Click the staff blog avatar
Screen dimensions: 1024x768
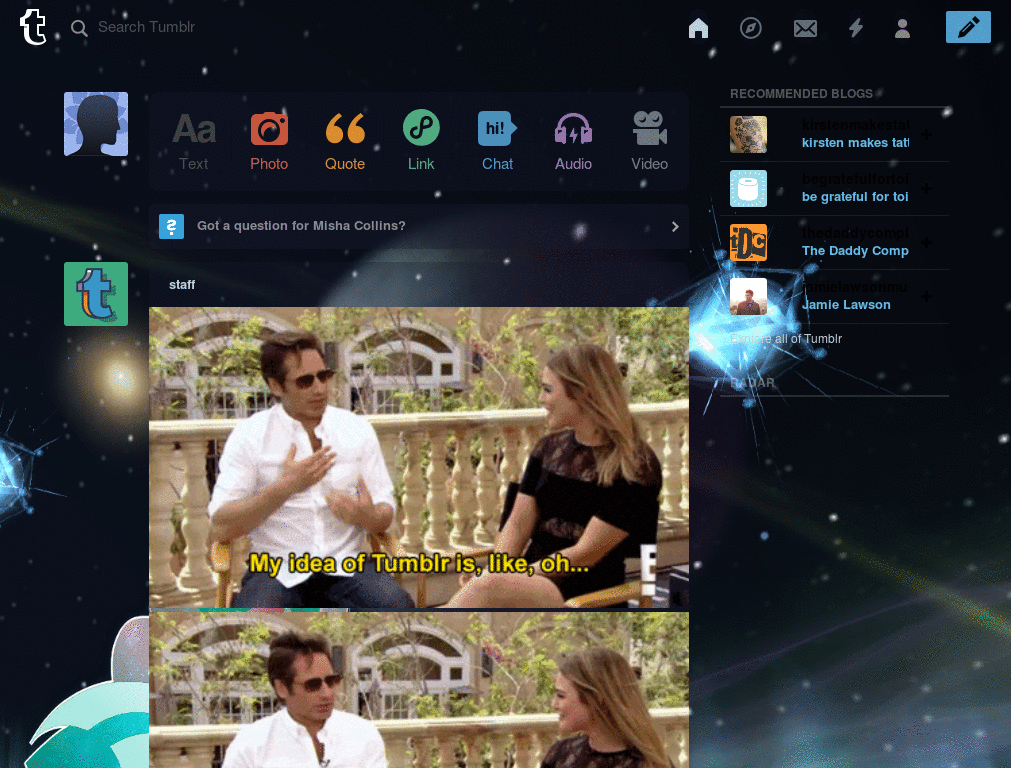click(96, 294)
